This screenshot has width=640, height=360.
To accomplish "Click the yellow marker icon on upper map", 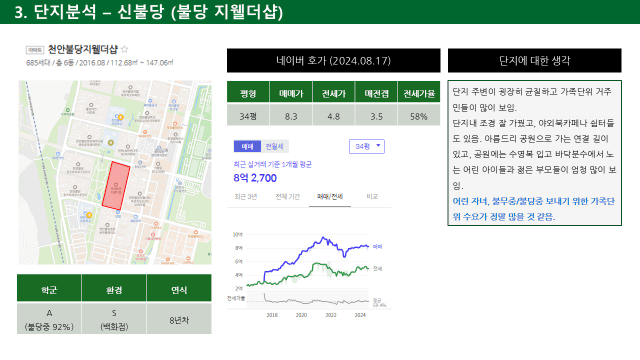I will [120, 118].
